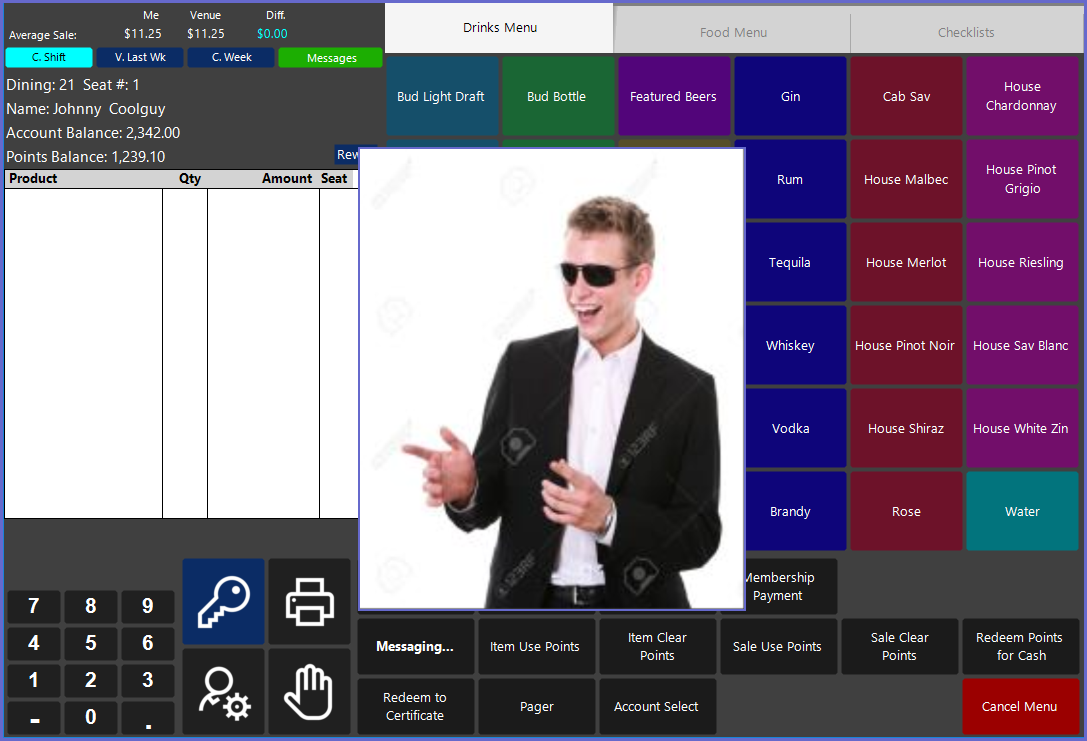Click the customer photo of Johnny Coolguy

coord(551,378)
